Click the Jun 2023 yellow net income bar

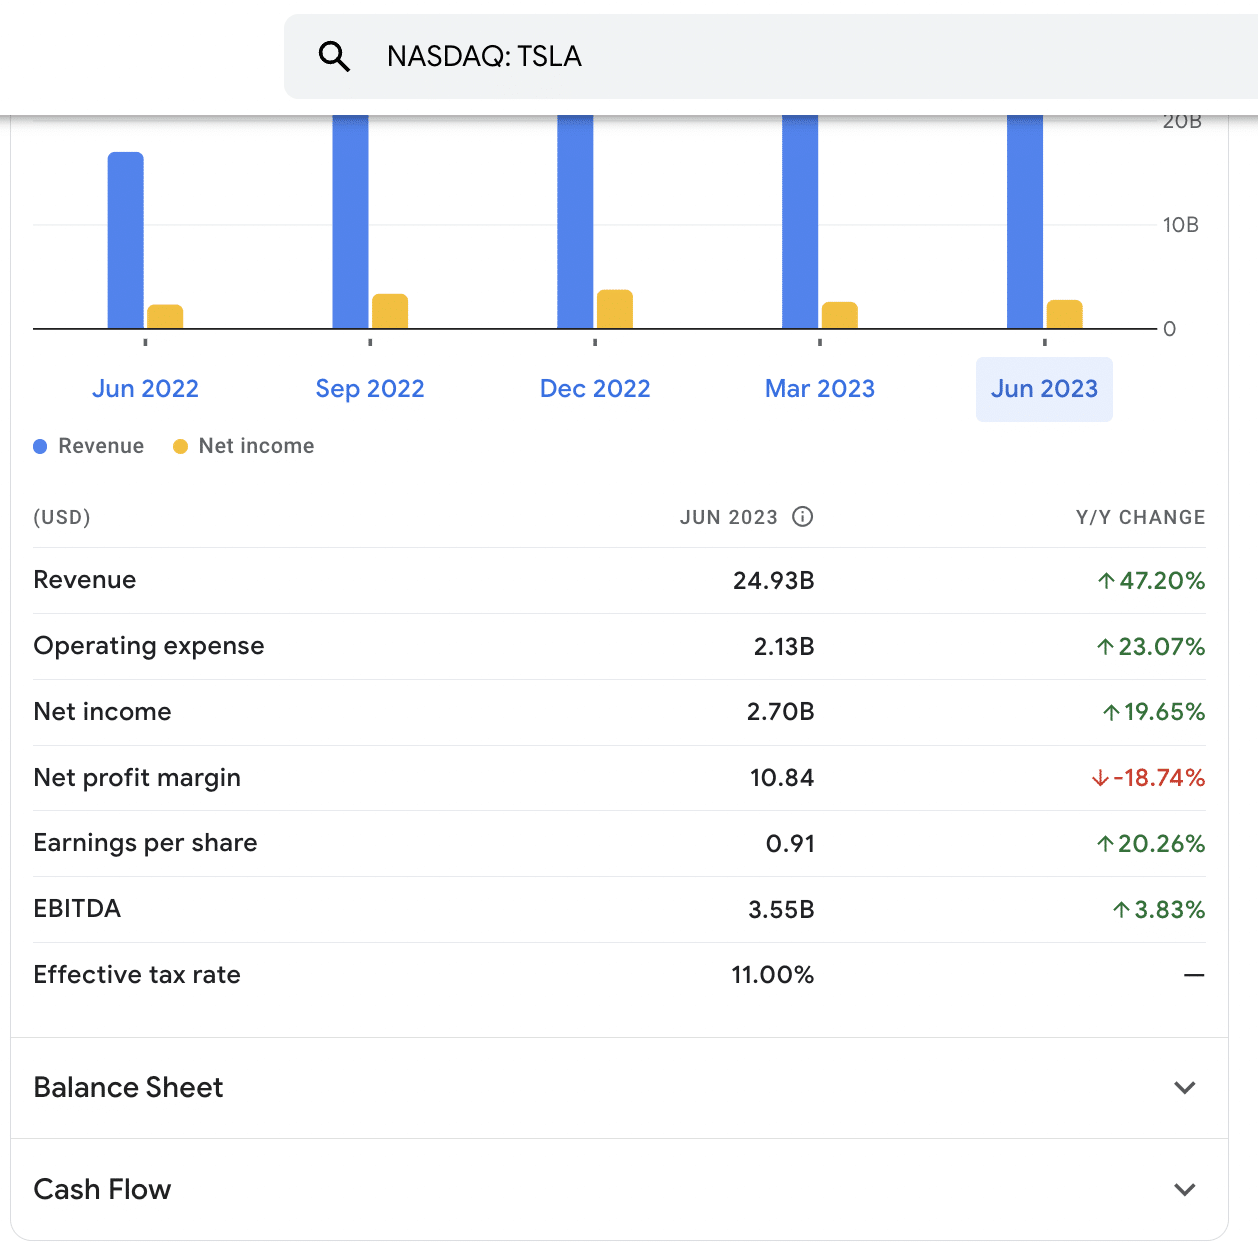click(1064, 314)
